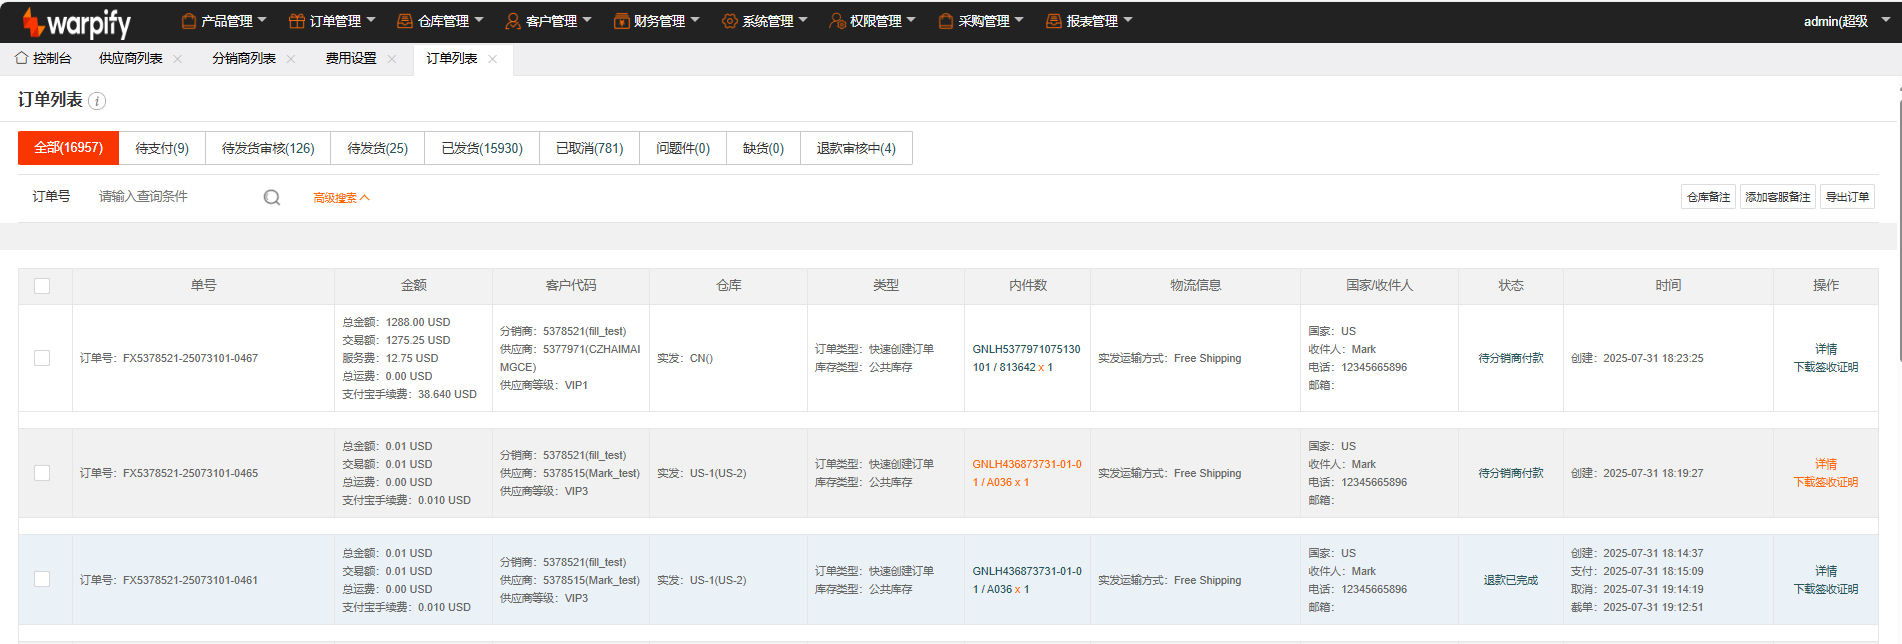Click the 导出订单 export button
The width and height of the screenshot is (1902, 644).
click(x=1847, y=197)
